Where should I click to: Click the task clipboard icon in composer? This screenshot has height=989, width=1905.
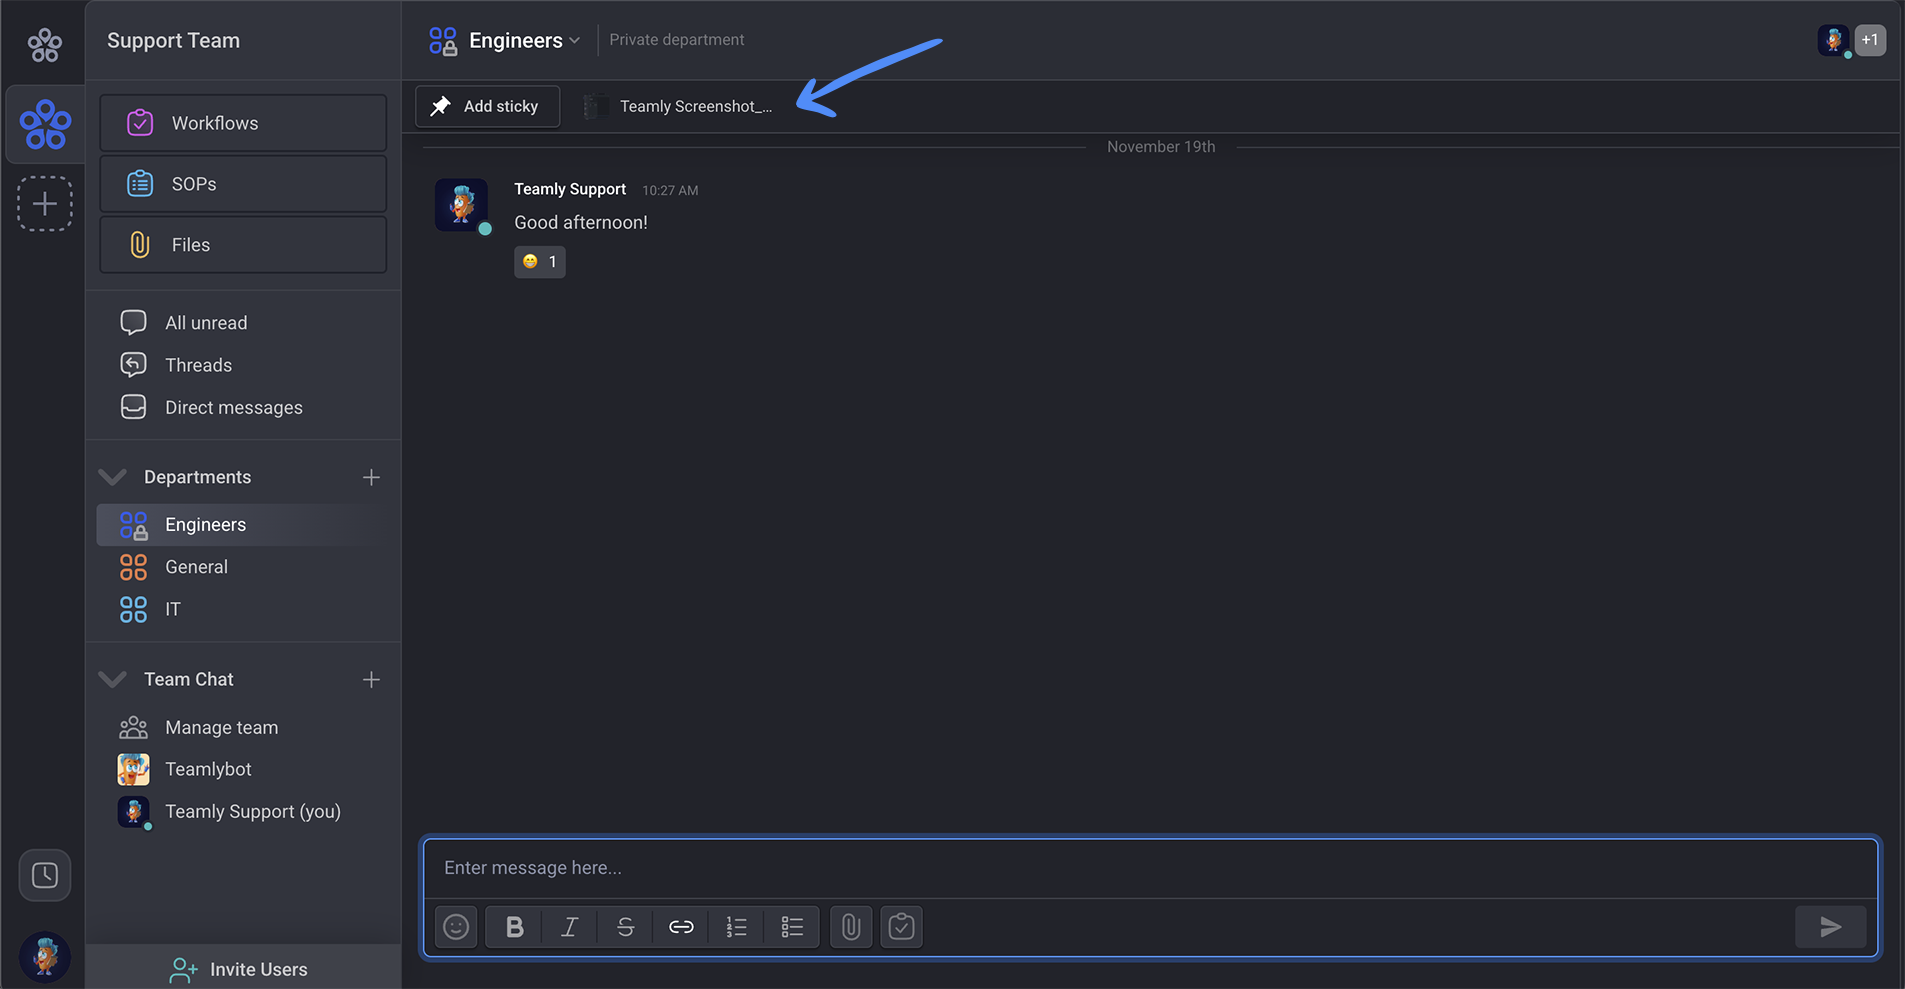coord(901,927)
